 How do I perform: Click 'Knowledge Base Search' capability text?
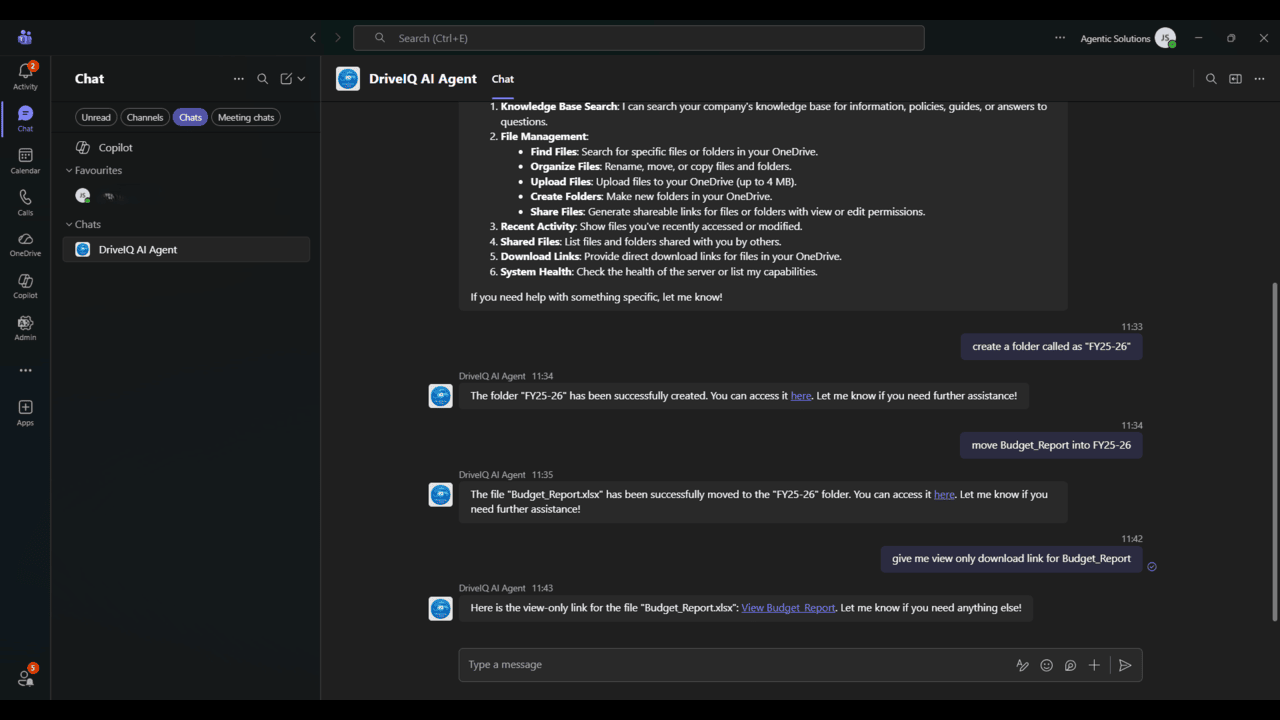(x=560, y=106)
